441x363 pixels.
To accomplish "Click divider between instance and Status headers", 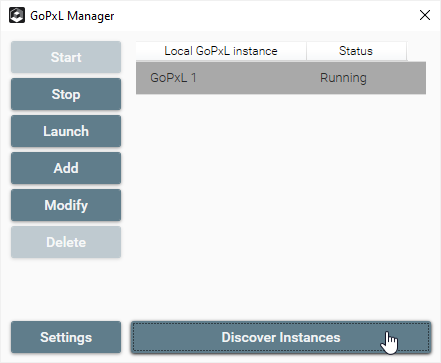I will tap(306, 51).
